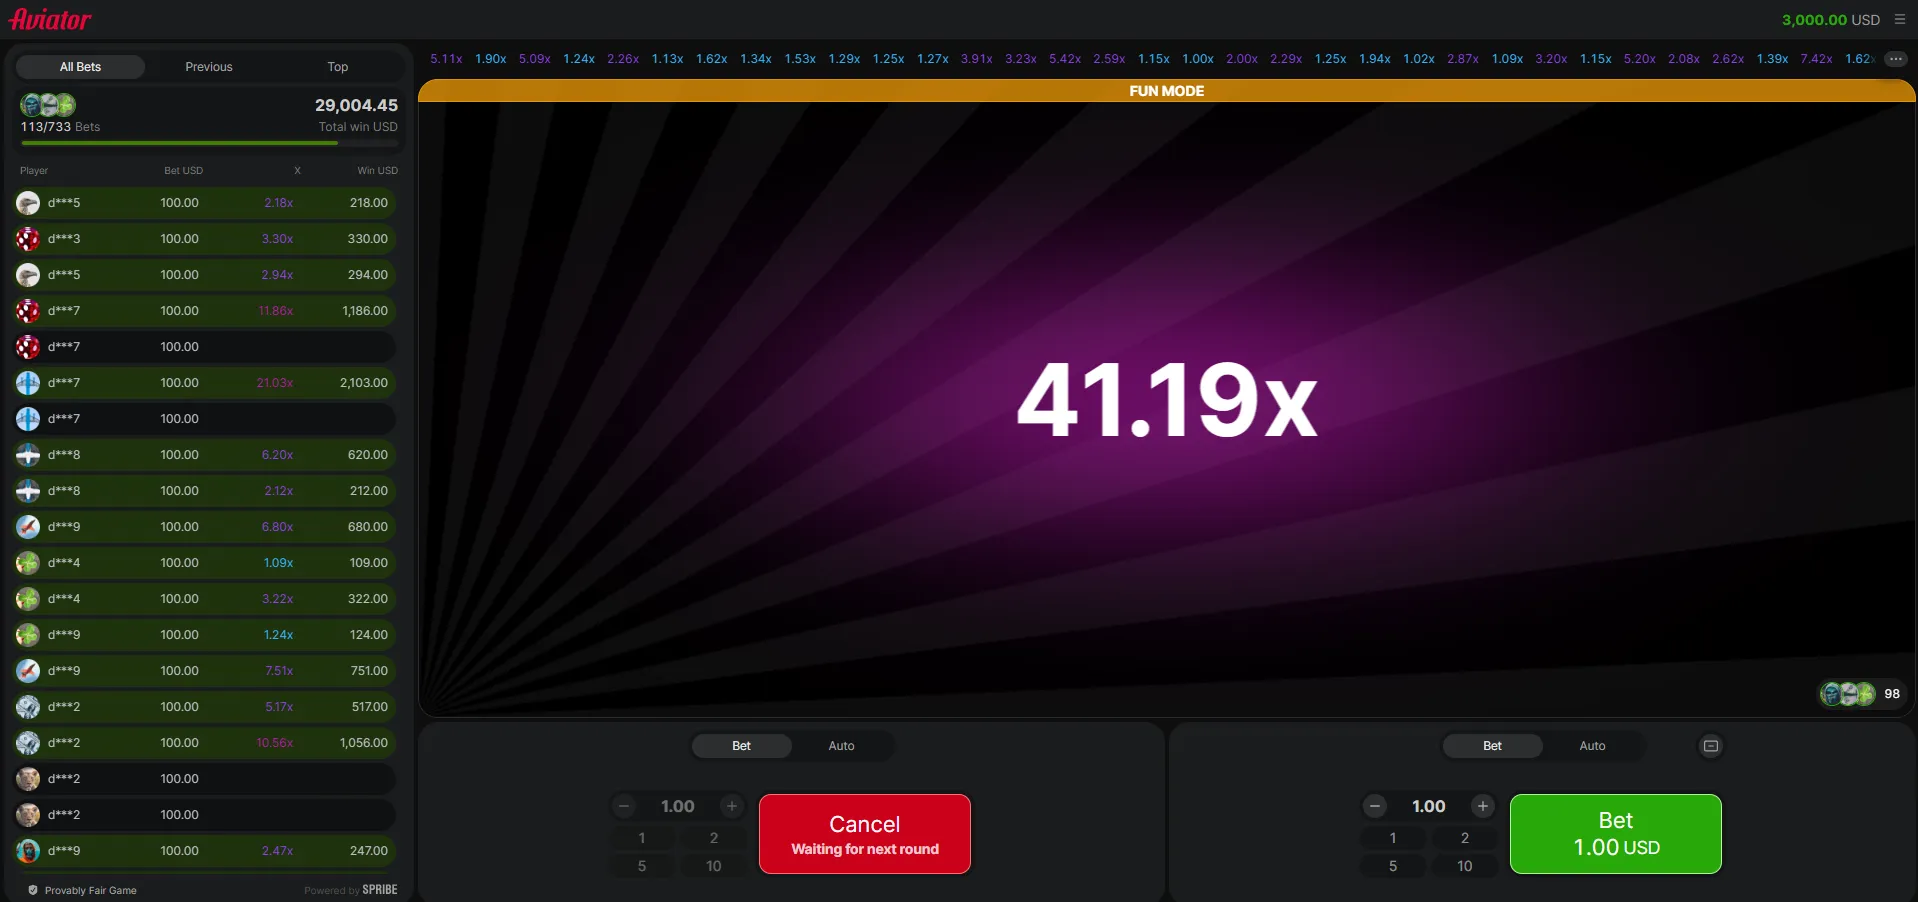Click the green bets progress bar
The image size is (1918, 902).
(180, 143)
